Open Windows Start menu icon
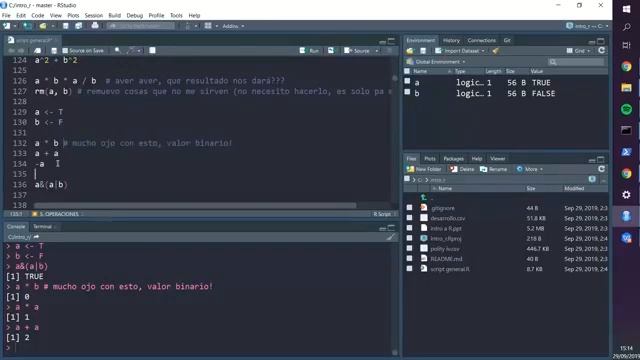The height and width of the screenshot is (360, 640). (x=627, y=9)
